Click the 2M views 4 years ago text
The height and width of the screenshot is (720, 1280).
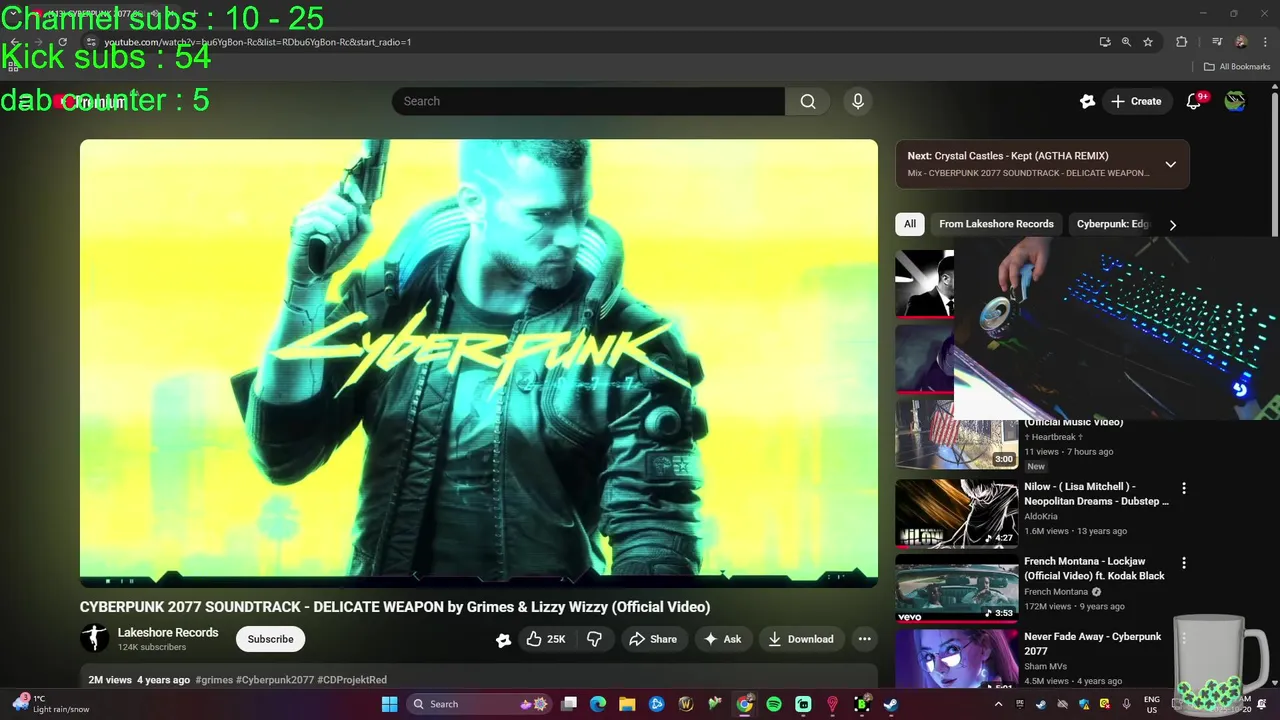tap(139, 680)
